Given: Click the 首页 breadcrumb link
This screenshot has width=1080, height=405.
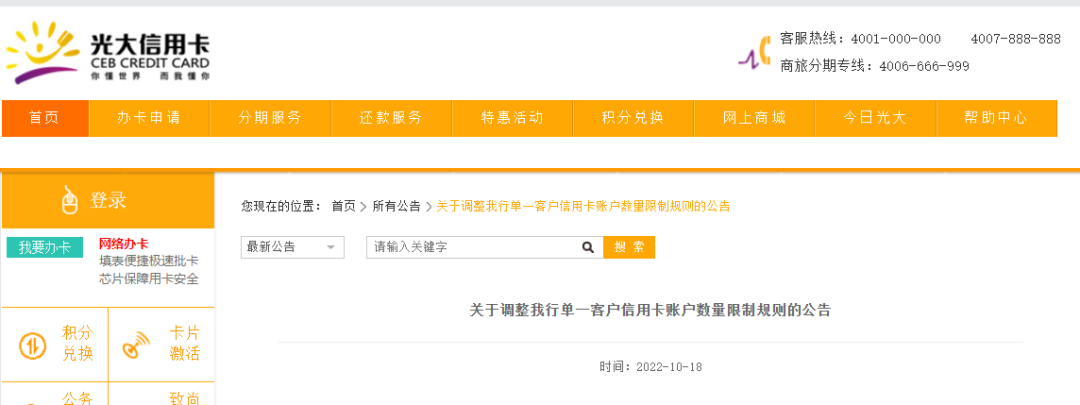Looking at the screenshot, I should (x=343, y=206).
